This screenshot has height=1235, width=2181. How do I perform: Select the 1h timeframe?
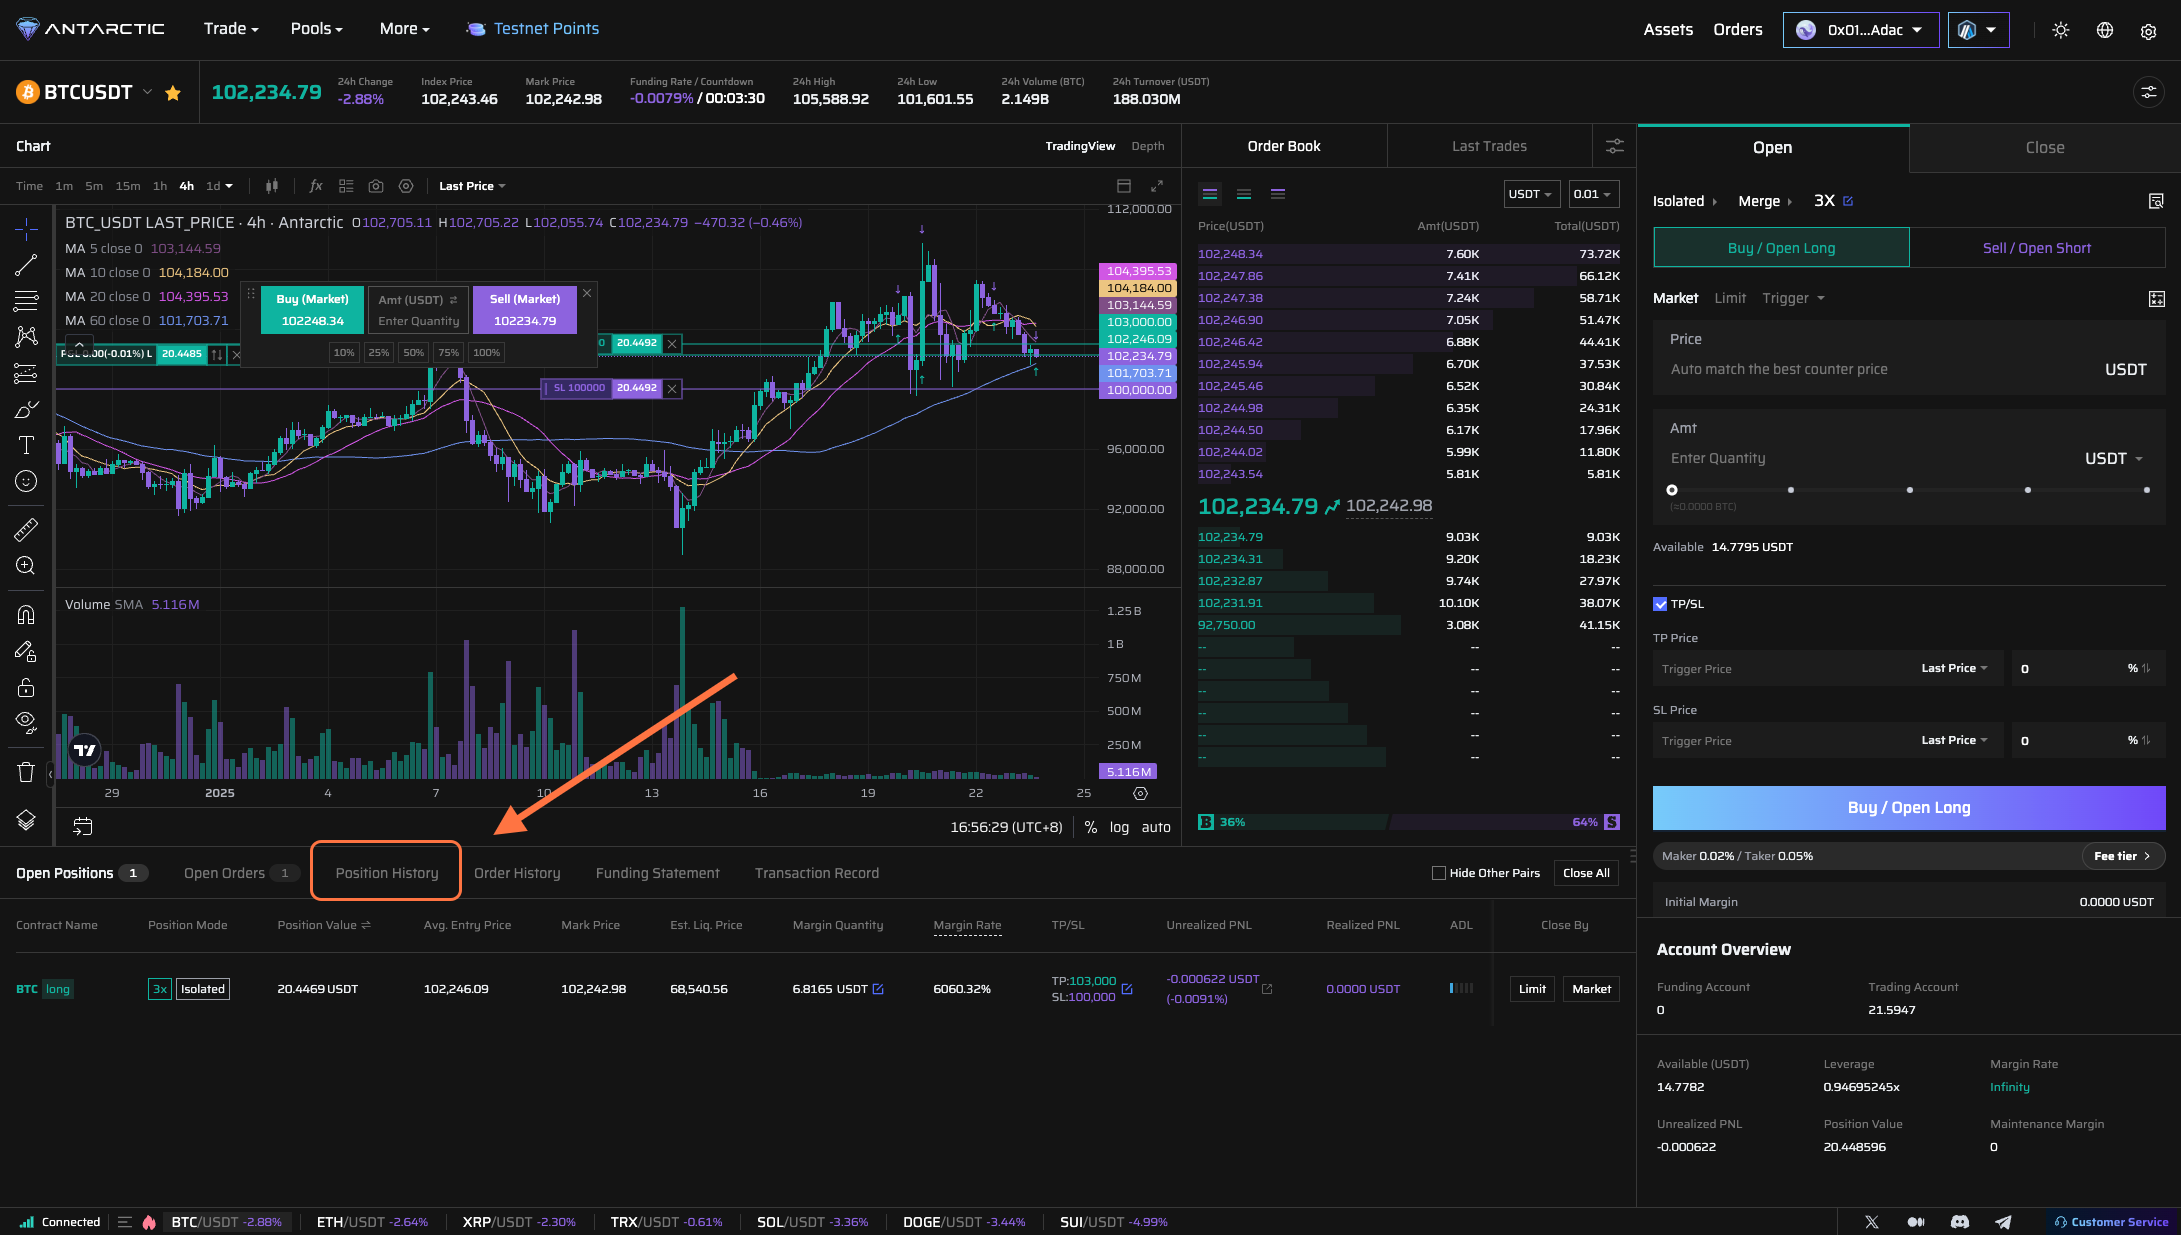pyautogui.click(x=160, y=186)
